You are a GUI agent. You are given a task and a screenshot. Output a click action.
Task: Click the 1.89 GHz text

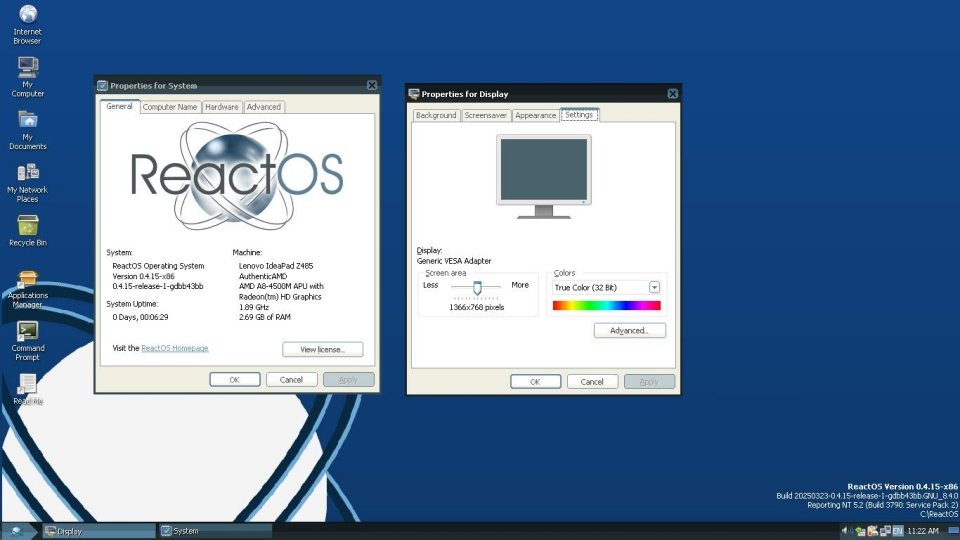[x=253, y=307]
